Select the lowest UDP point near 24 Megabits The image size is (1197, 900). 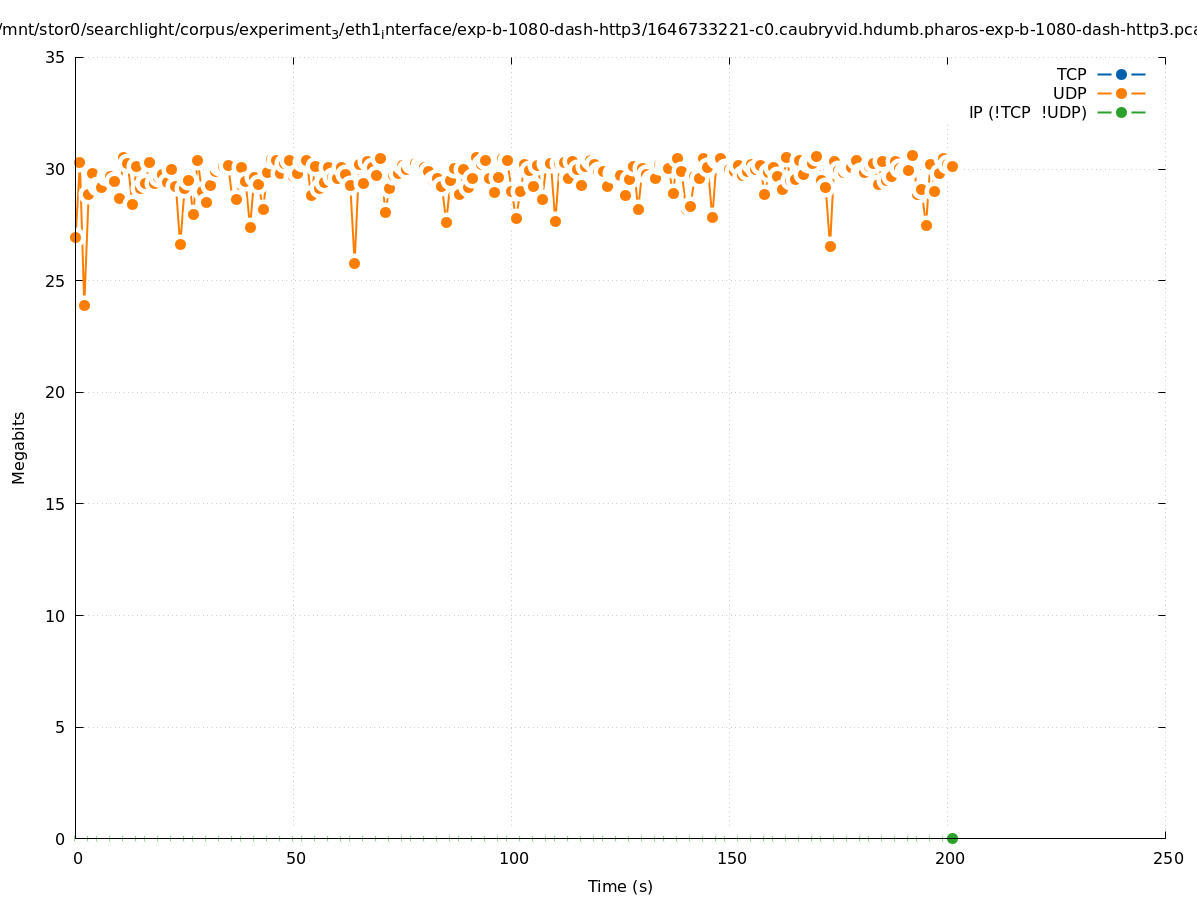[84, 305]
